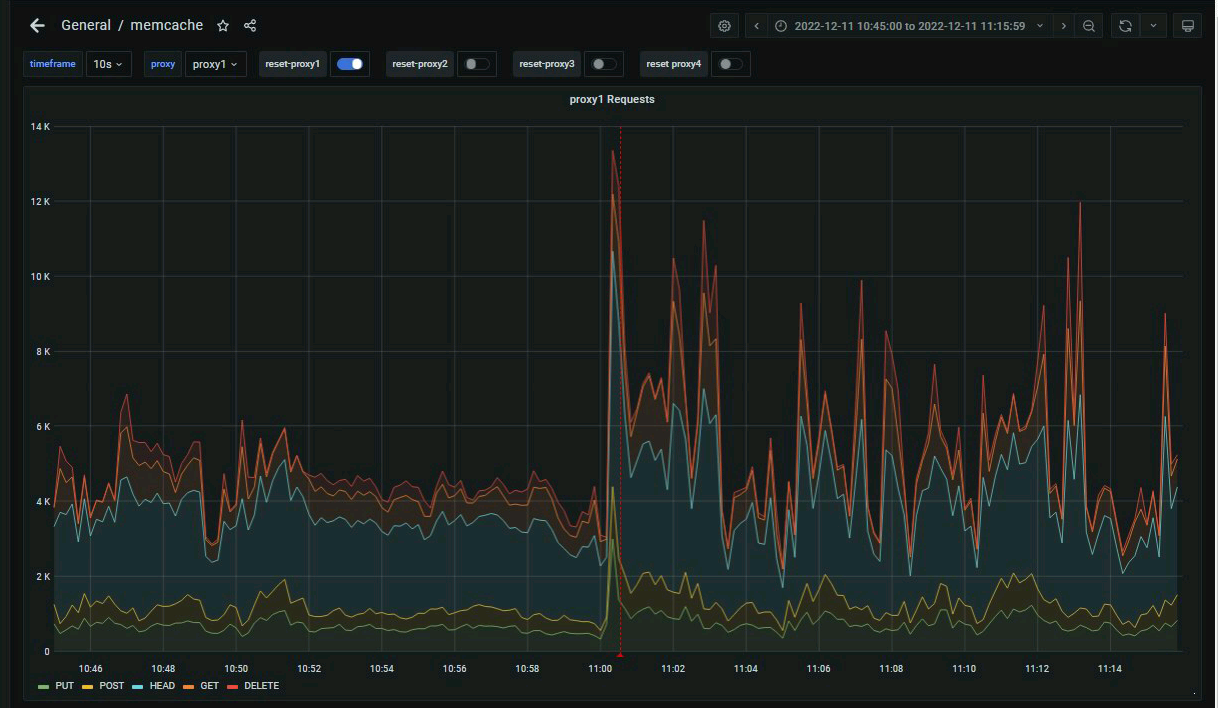Screen dimensions: 1218x708
Task: Disable the reset-proxy1 toggle
Action: pyautogui.click(x=349, y=64)
